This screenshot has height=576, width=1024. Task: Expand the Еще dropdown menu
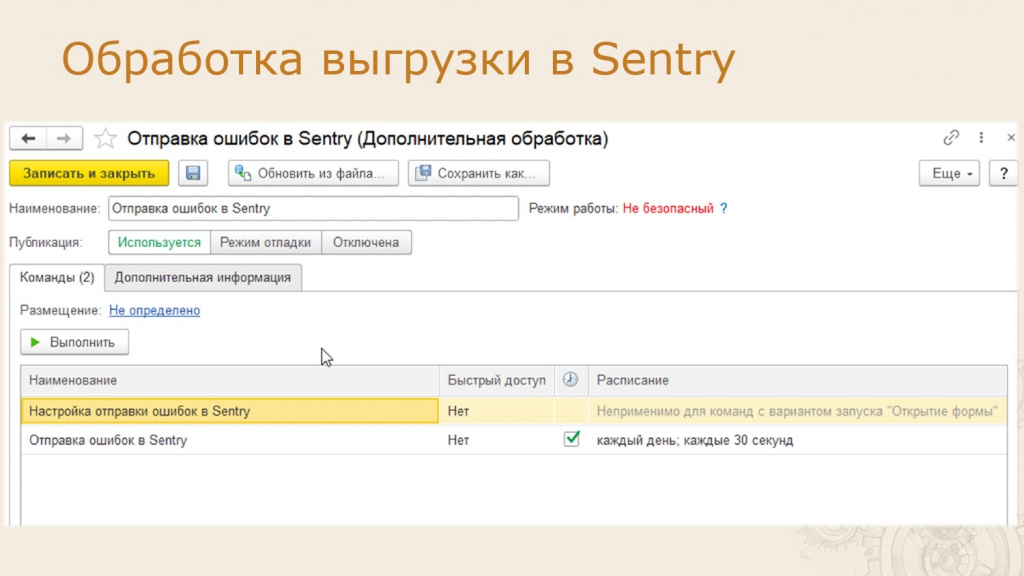coord(950,173)
